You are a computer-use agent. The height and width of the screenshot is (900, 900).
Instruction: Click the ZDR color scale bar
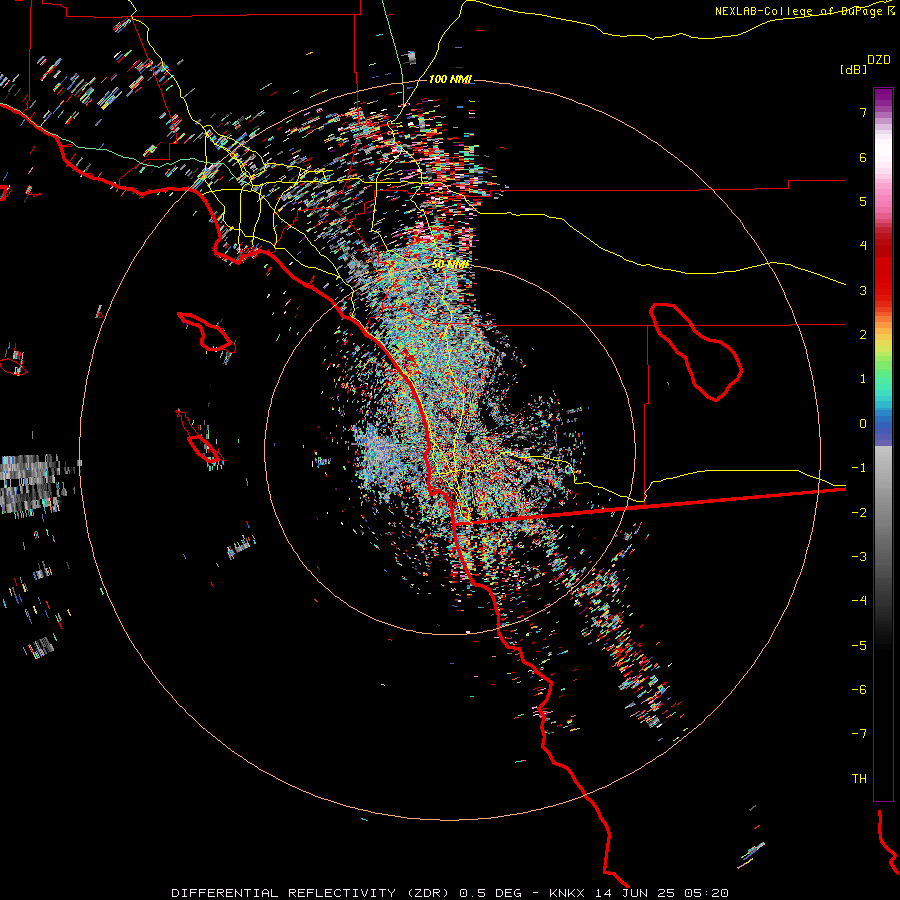tap(883, 444)
